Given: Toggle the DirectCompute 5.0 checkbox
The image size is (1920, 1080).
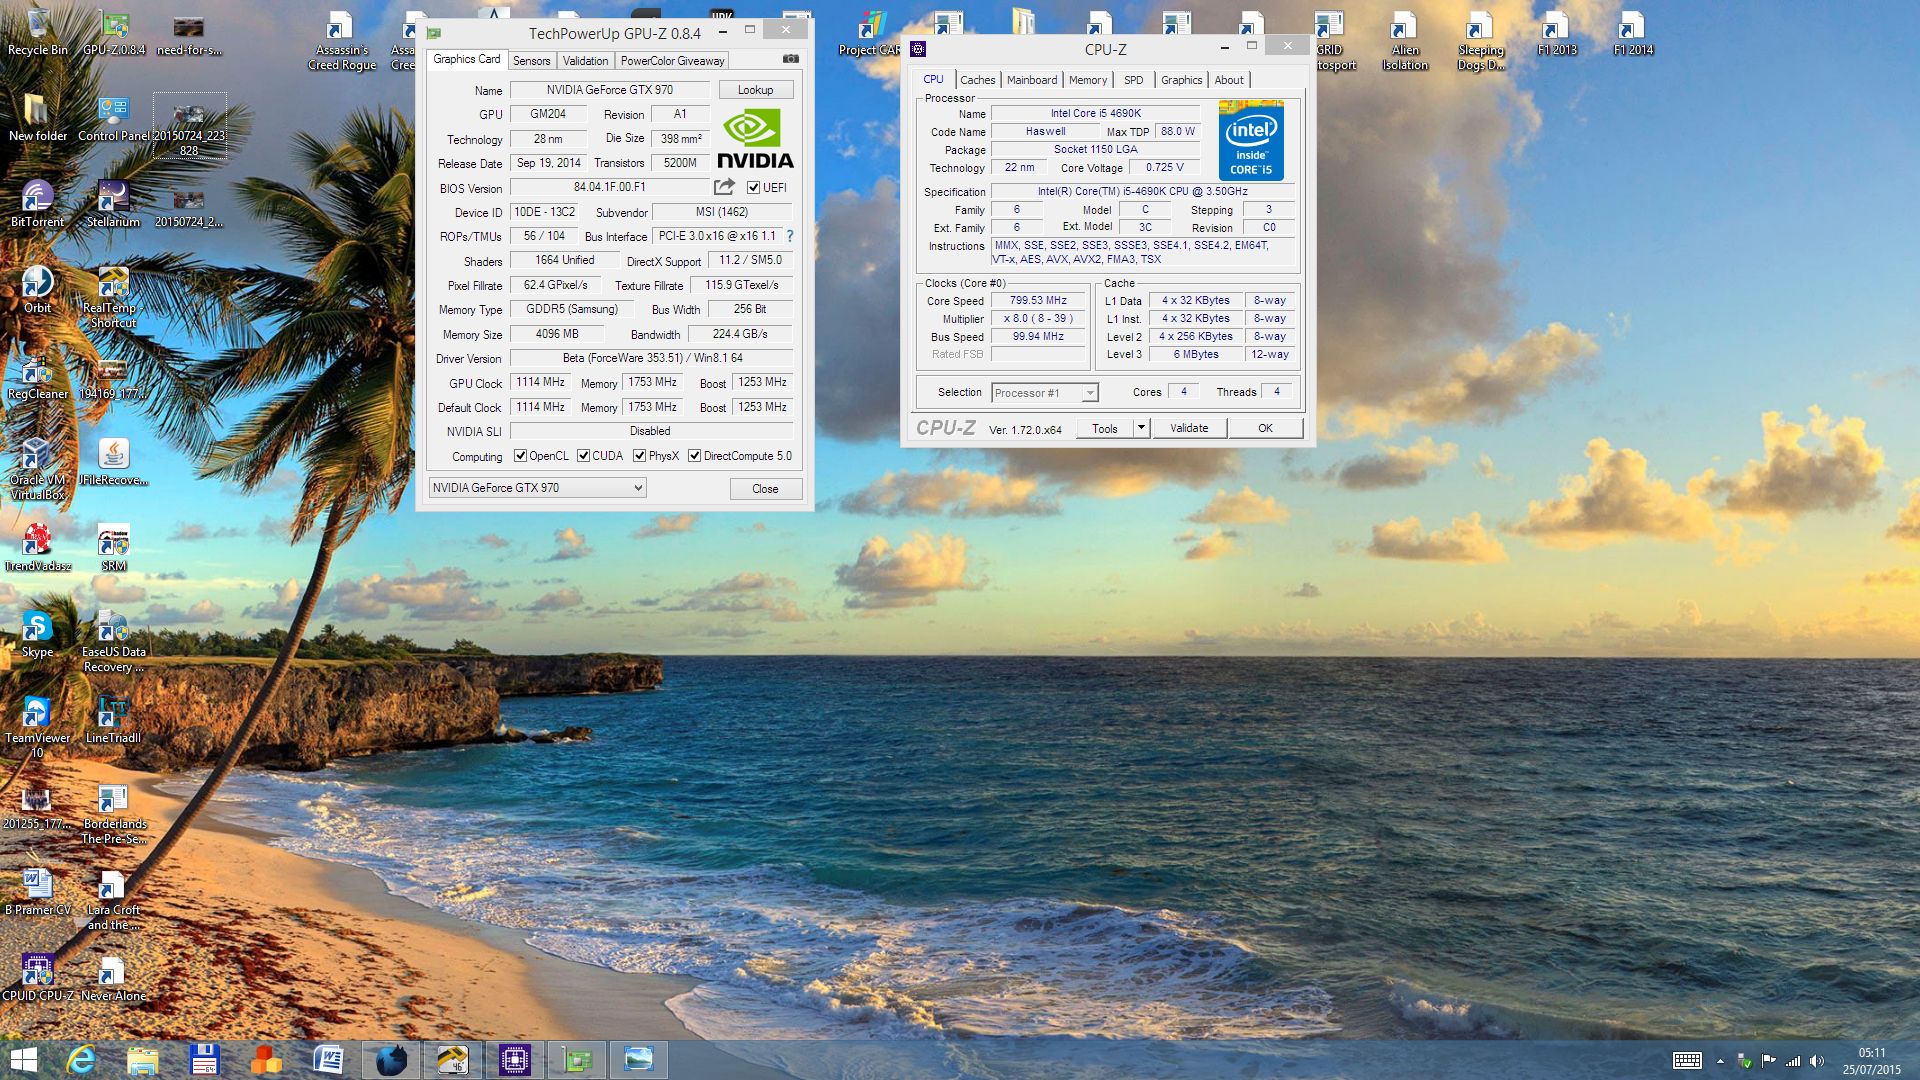Looking at the screenshot, I should 694,456.
